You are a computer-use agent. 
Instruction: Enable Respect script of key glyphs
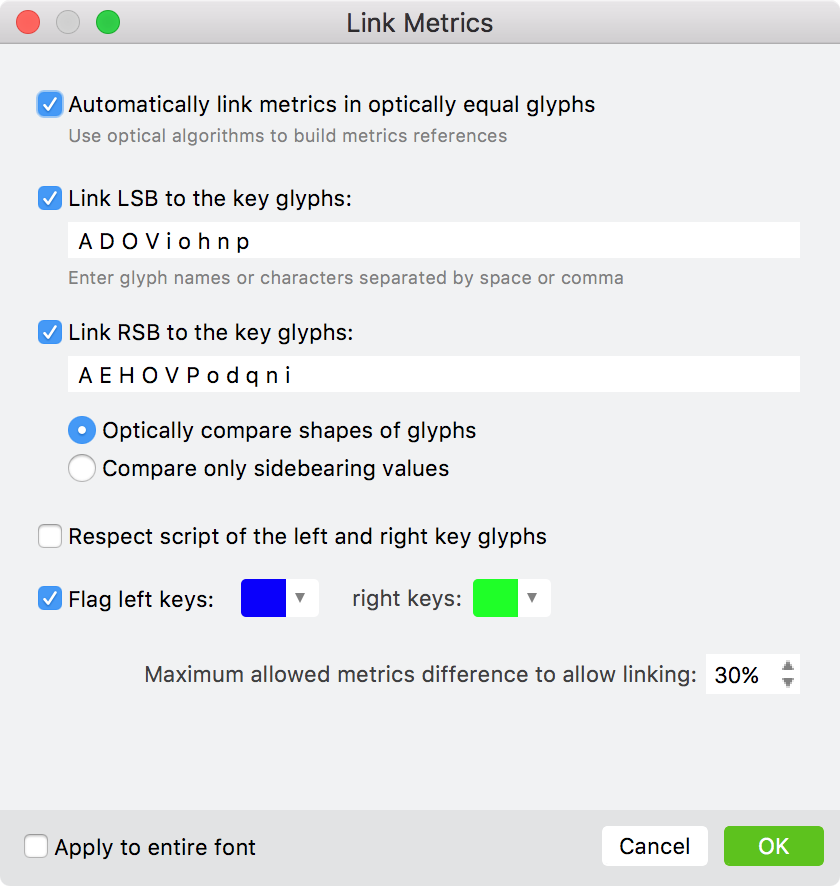coord(50,536)
